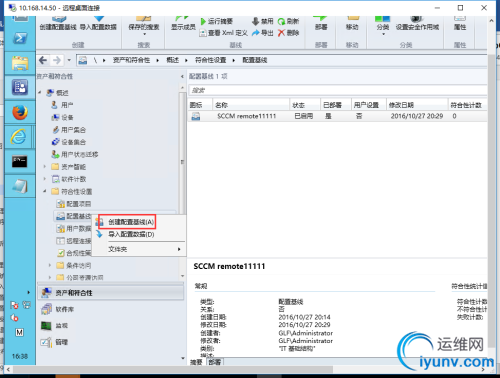Click the navigation tree scroll-down arrow
This screenshot has width=500, height=378.
coord(182,276)
